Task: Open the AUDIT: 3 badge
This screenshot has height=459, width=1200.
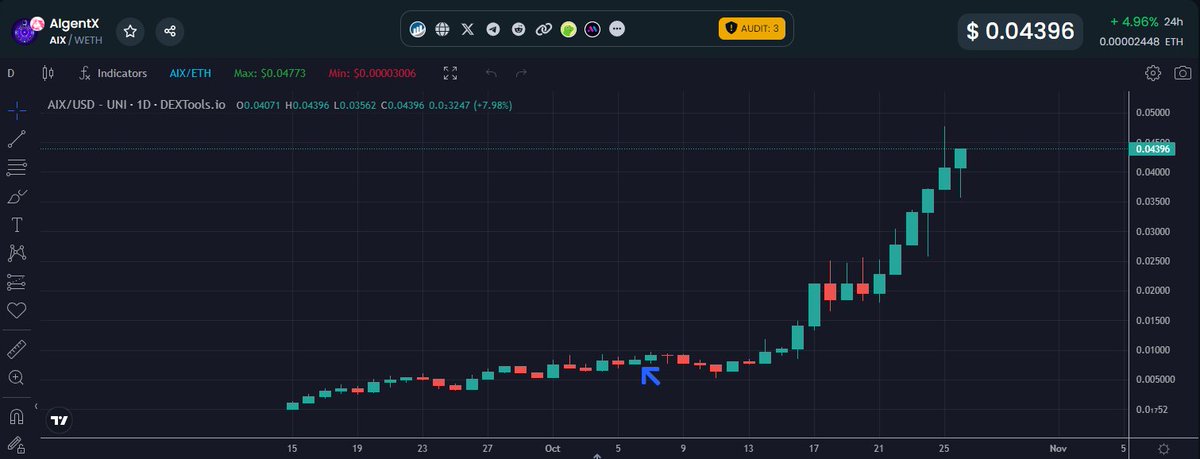Action: 752,28
